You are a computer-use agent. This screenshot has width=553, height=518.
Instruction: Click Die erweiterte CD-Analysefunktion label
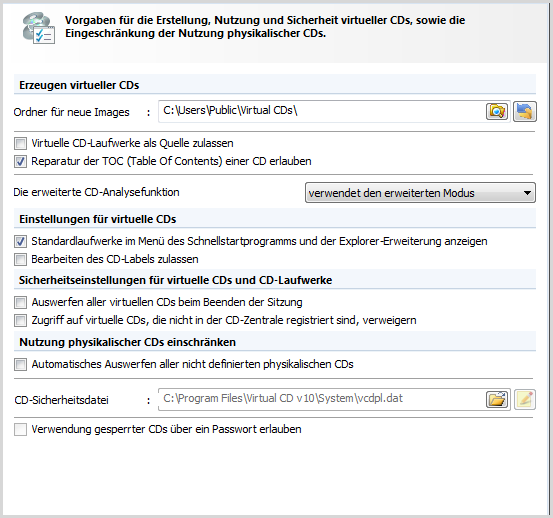97,192
